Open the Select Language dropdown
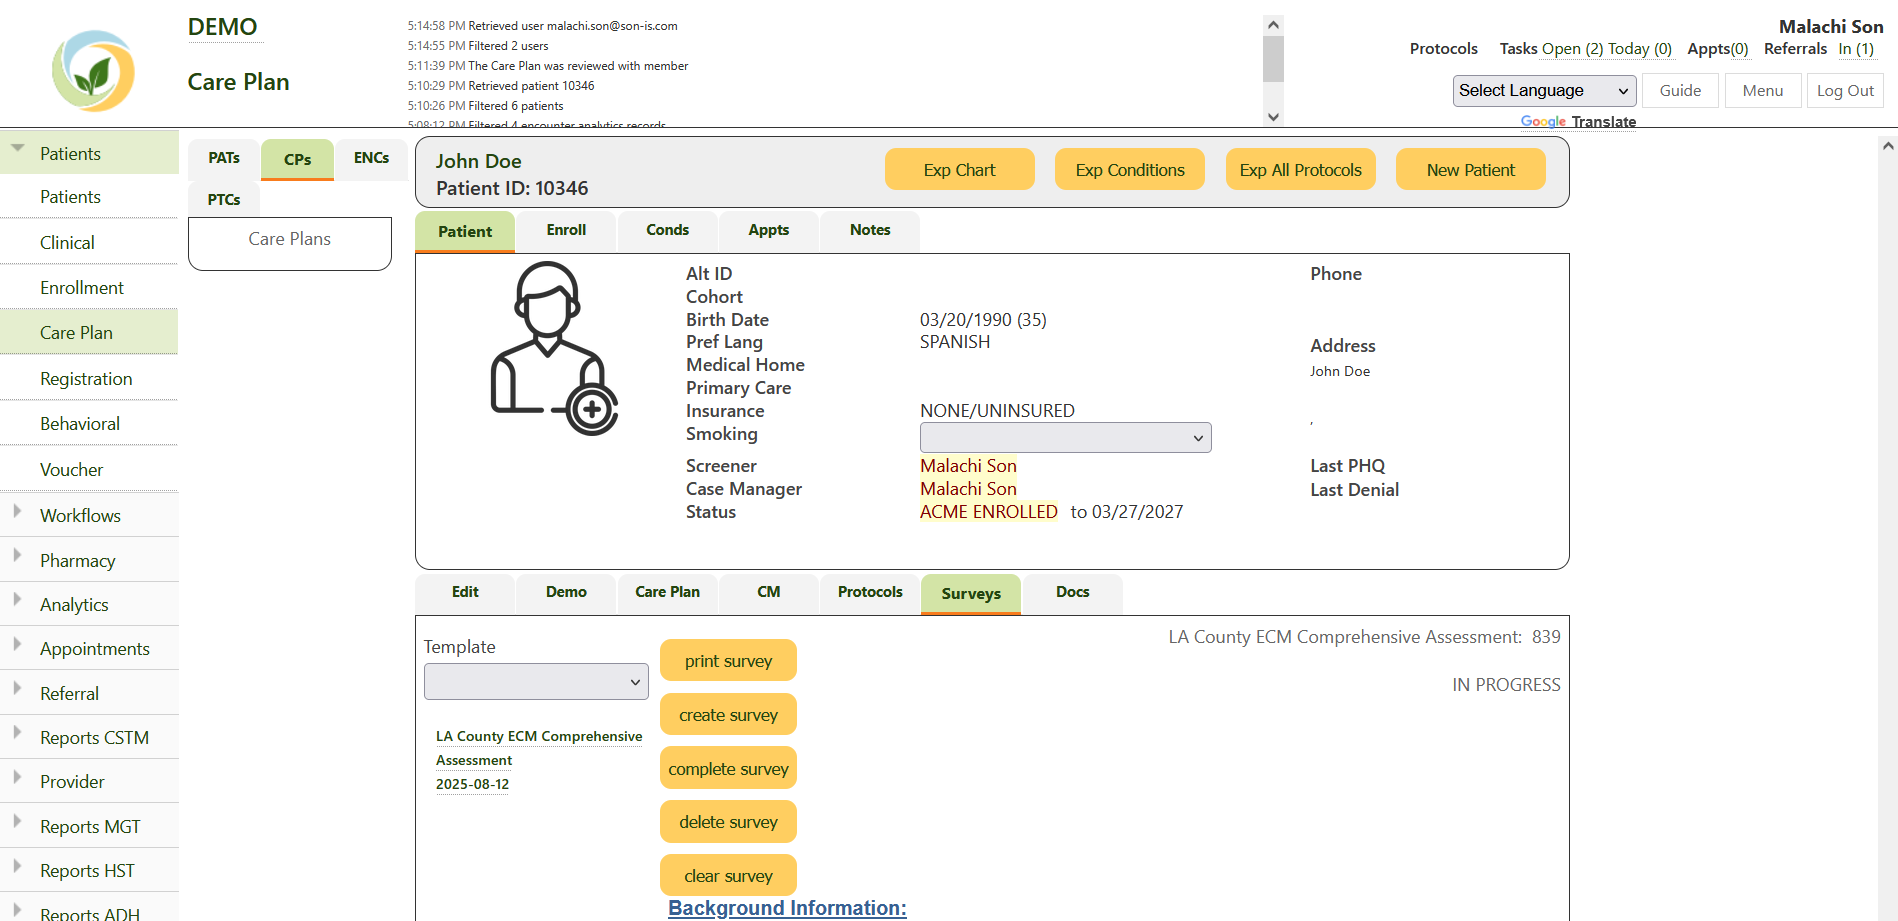Image resolution: width=1898 pixels, height=921 pixels. 1543,91
